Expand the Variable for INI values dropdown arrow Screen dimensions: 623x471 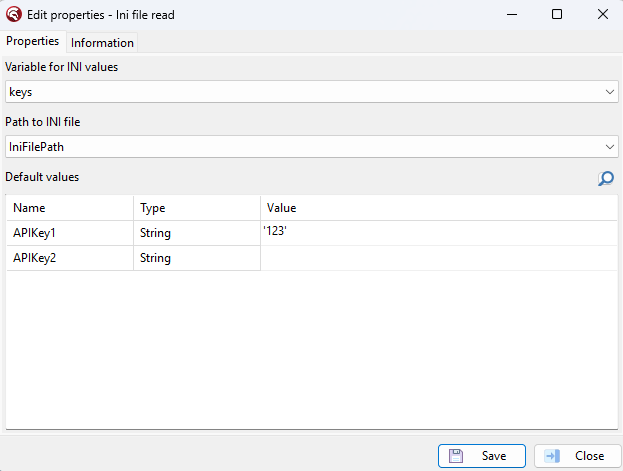pyautogui.click(x=609, y=92)
